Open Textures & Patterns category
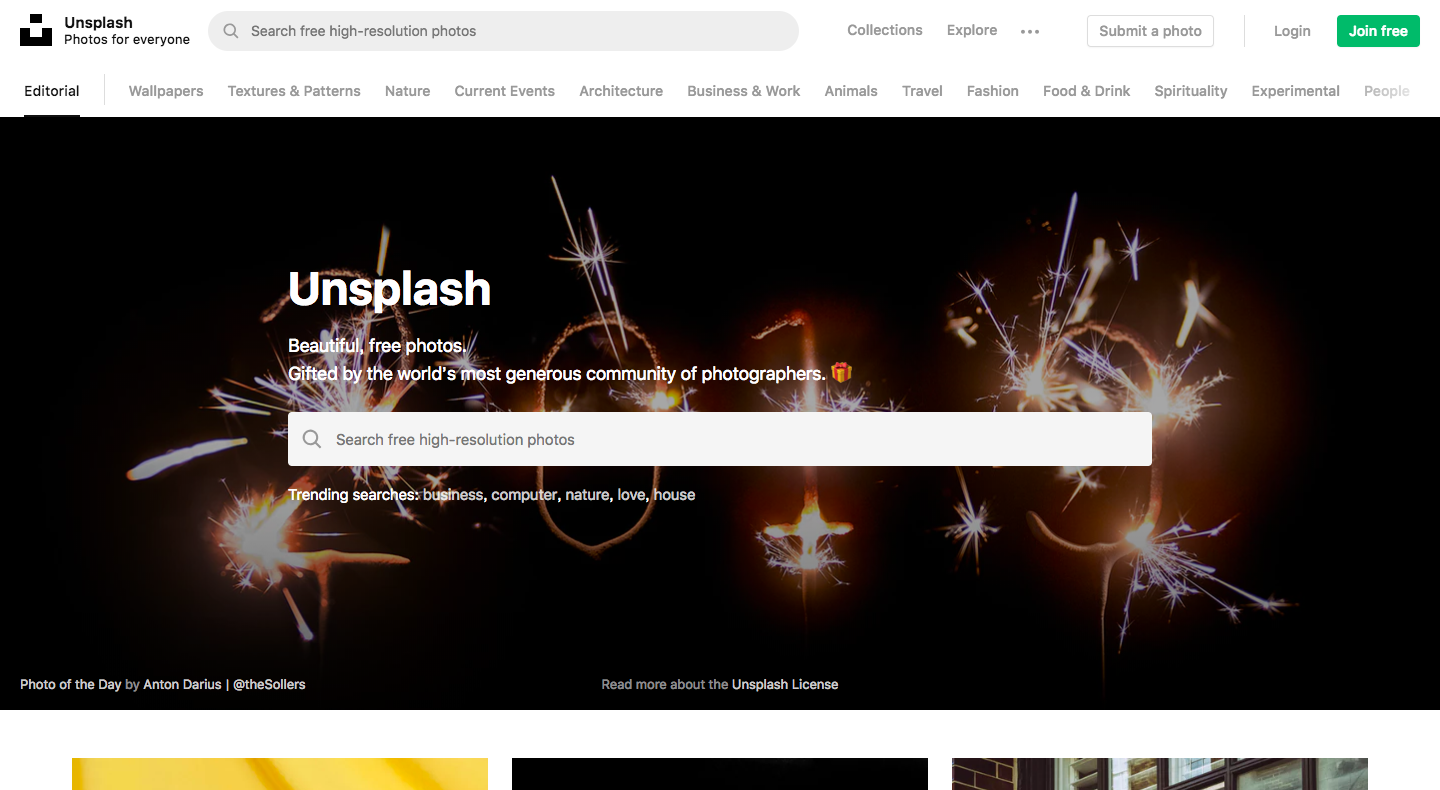 [294, 91]
